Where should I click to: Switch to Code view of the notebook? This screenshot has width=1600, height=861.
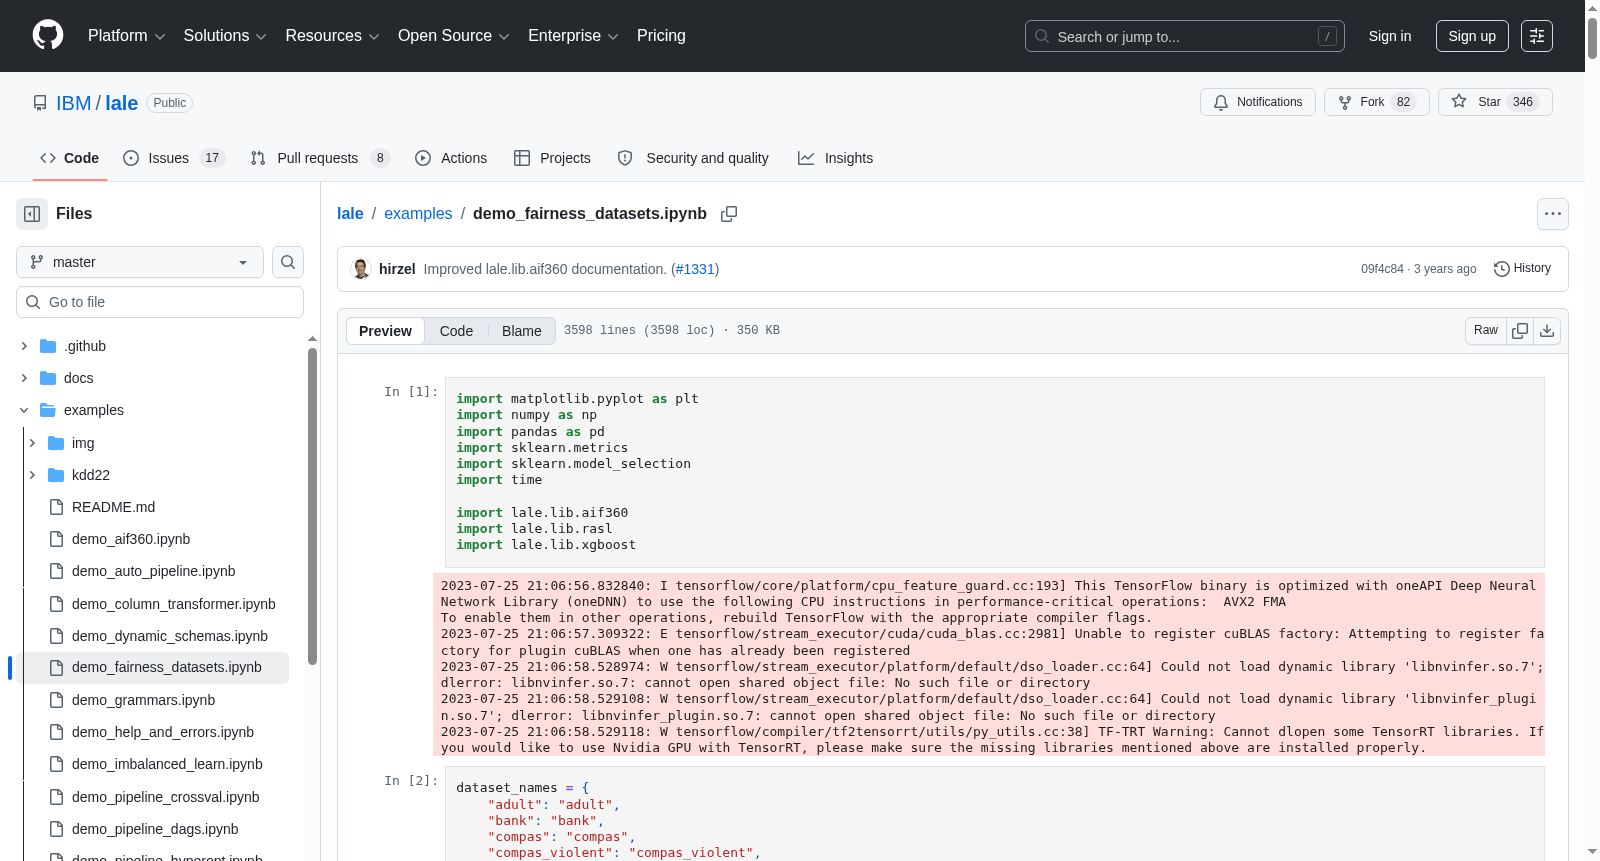[x=456, y=331]
